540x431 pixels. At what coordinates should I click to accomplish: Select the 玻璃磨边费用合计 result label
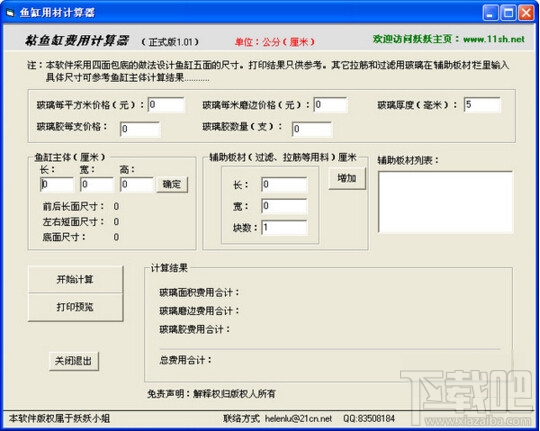click(x=199, y=311)
